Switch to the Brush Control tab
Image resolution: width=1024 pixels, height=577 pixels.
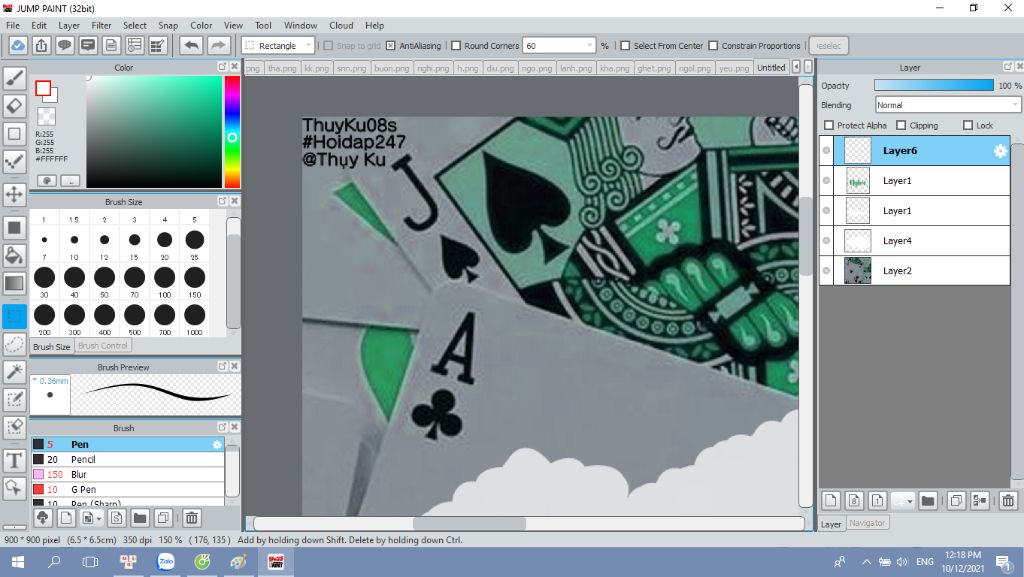click(x=103, y=346)
